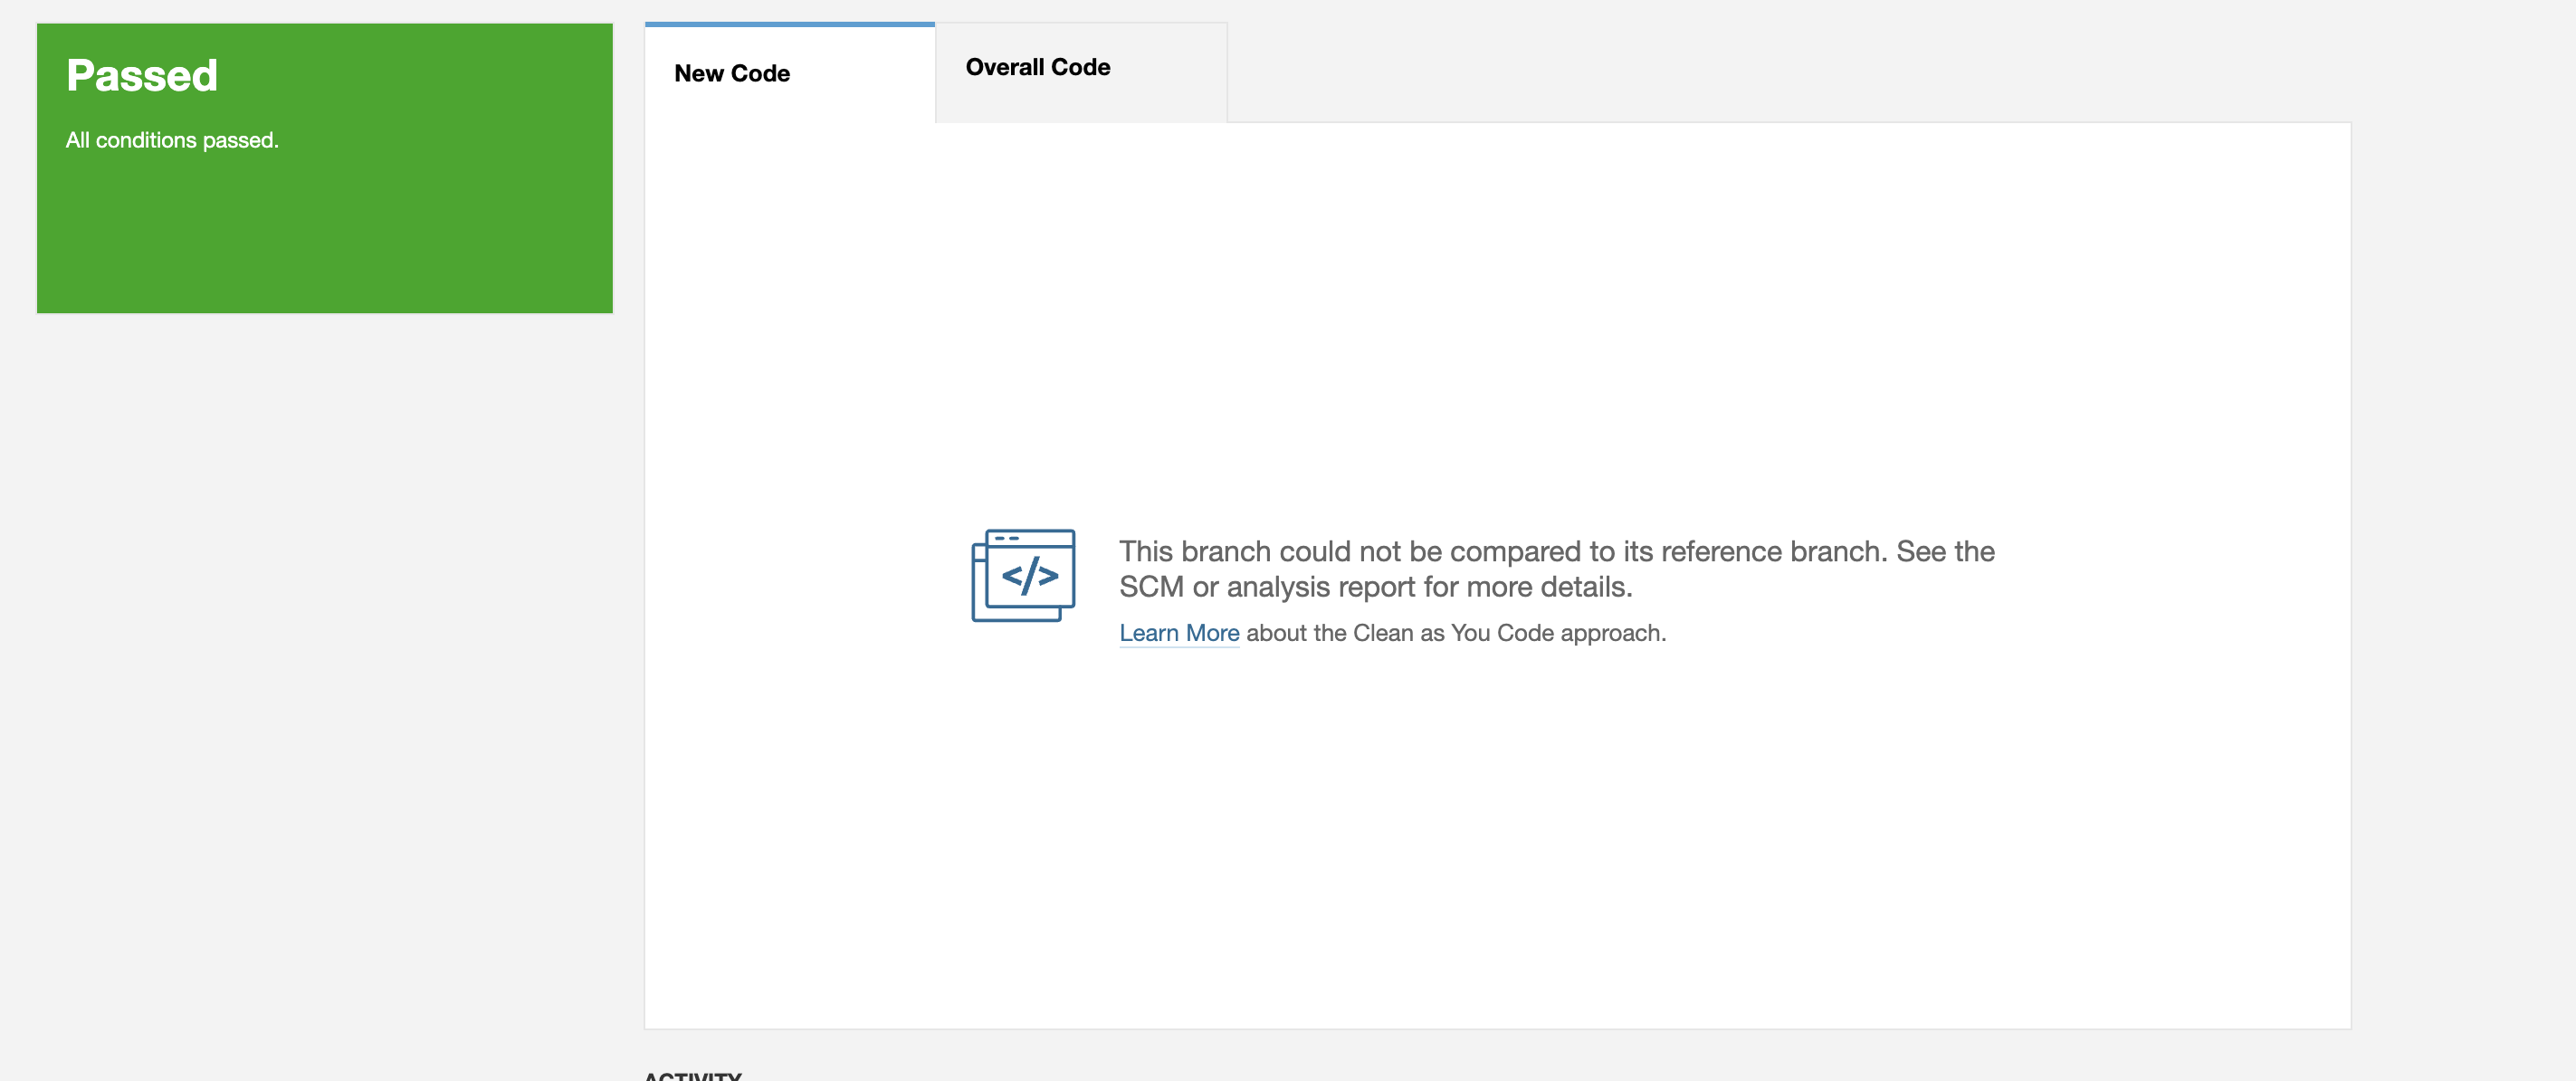
Task: Click 'Clean as You Code approach' text
Action: 1508,634
